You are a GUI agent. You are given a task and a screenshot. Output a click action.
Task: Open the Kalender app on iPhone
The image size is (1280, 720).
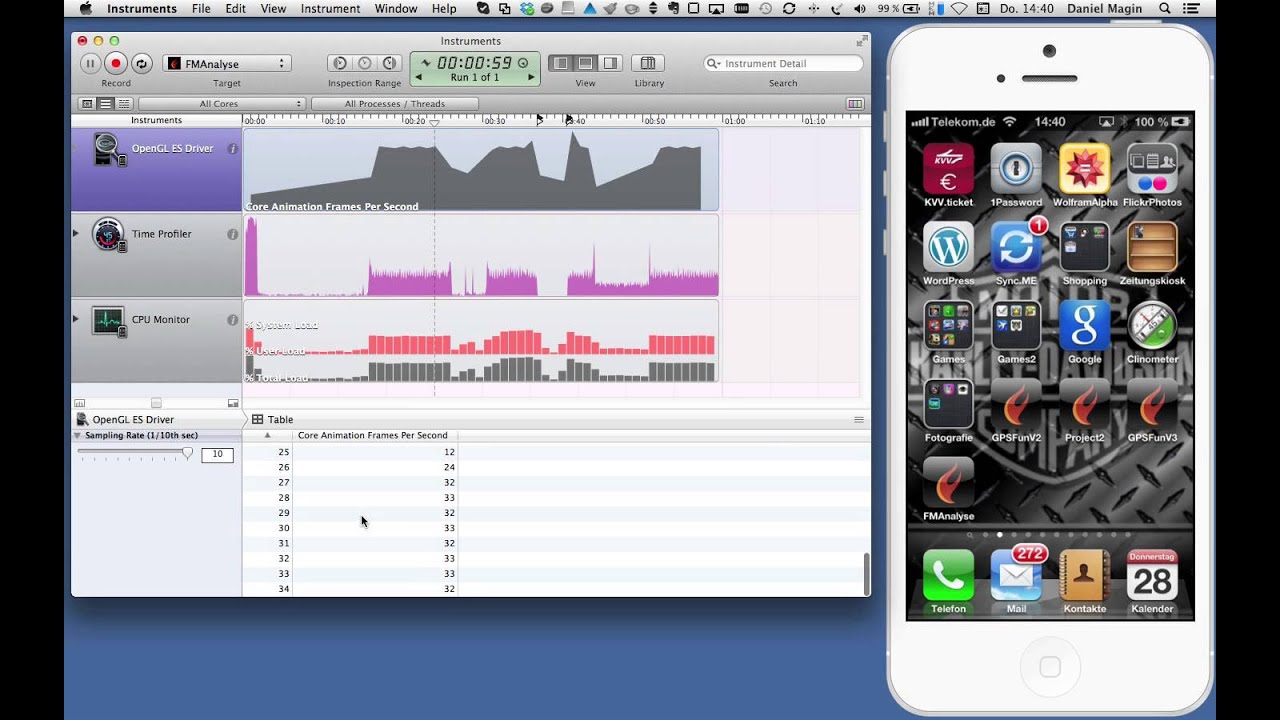point(1152,575)
